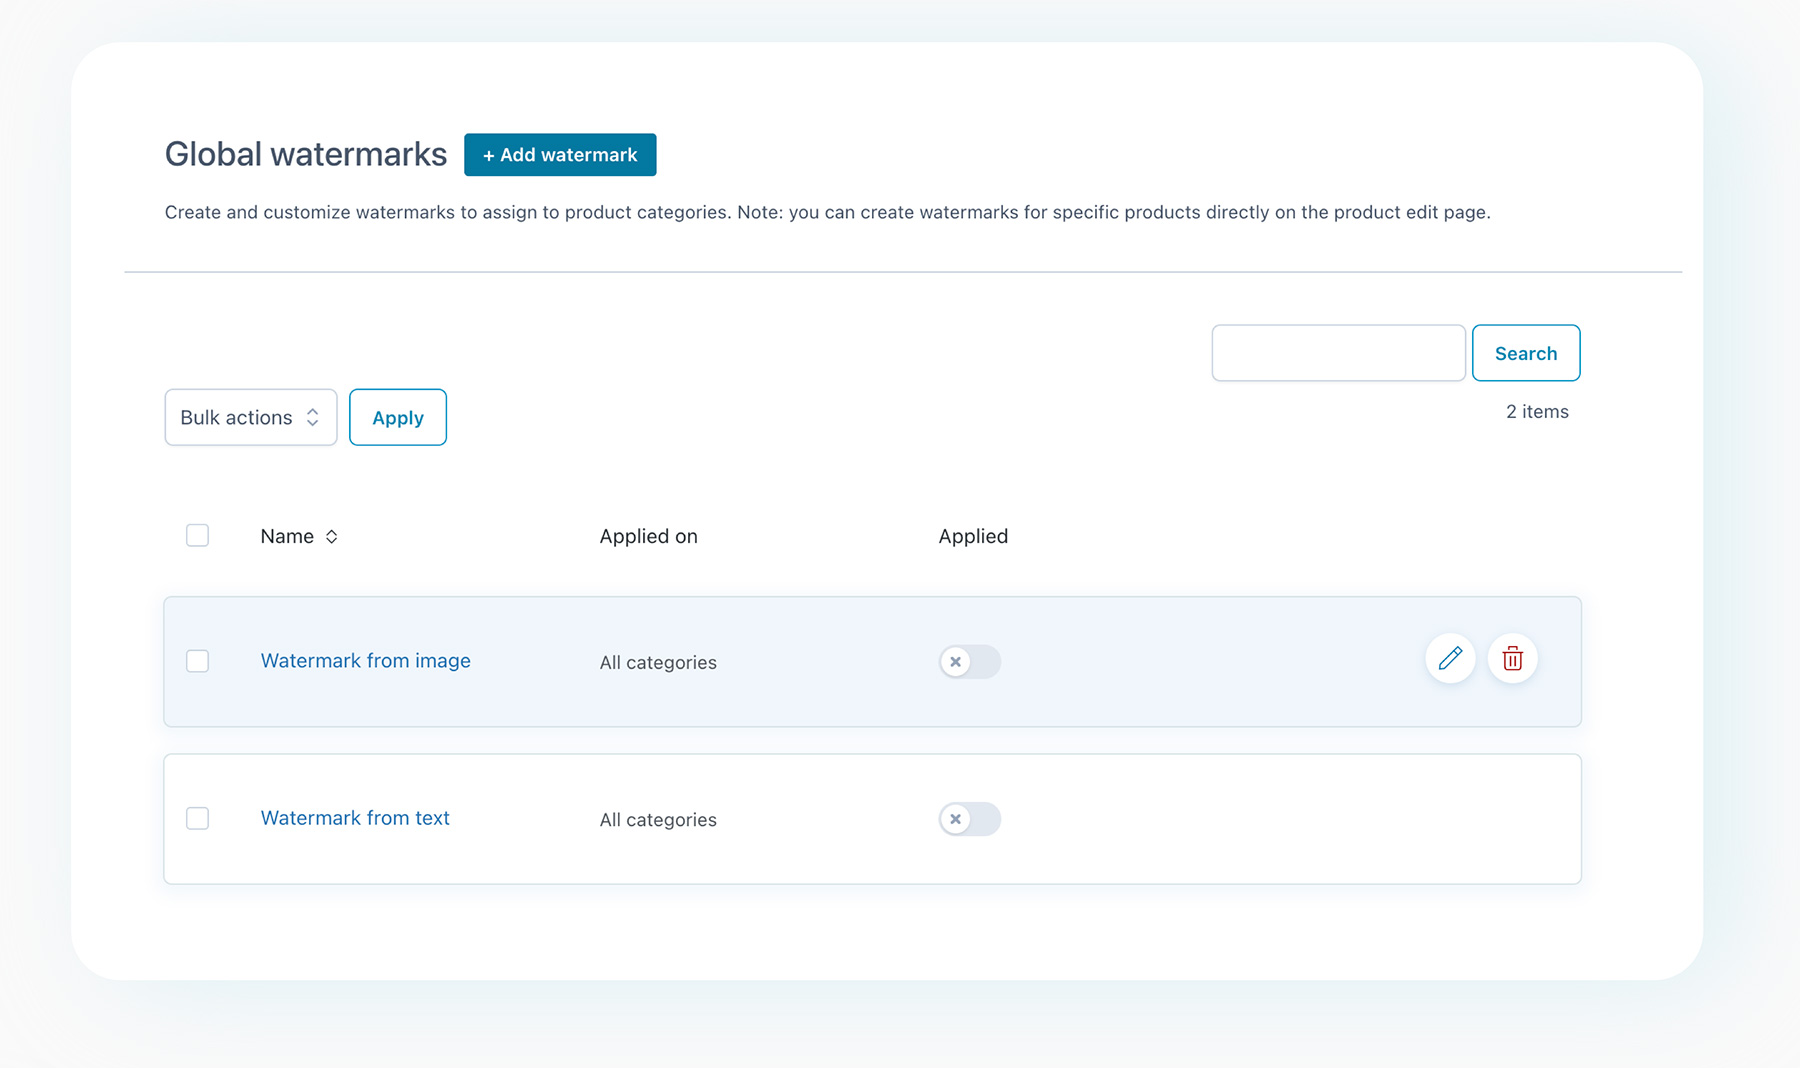Edit the Watermark from image entry
1800x1068 pixels.
[1450, 659]
